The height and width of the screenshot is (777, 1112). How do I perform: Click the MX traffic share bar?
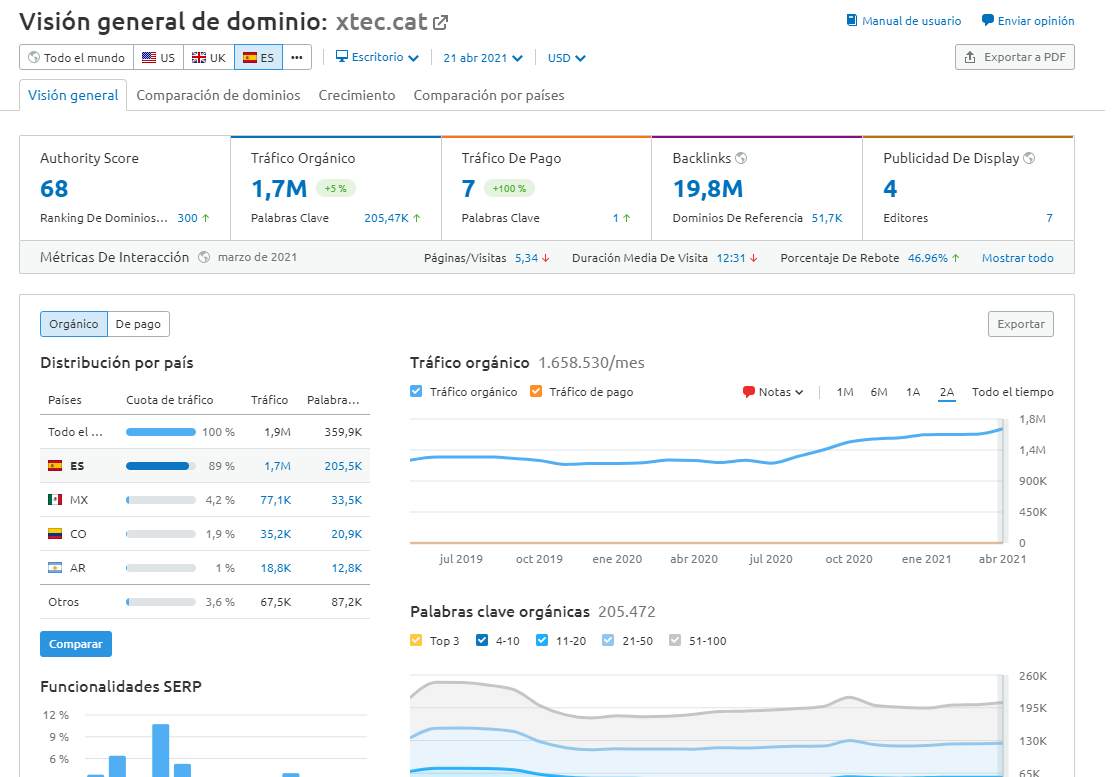click(160, 500)
